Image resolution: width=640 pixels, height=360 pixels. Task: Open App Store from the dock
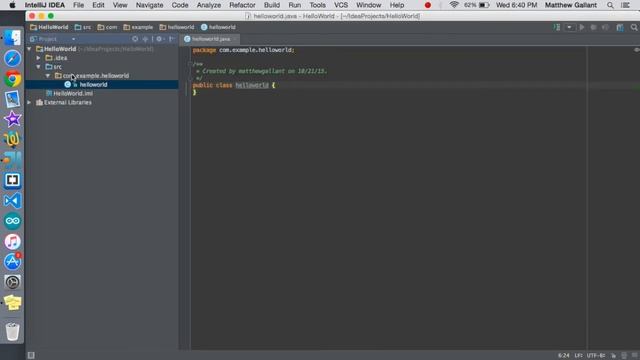[x=12, y=262]
